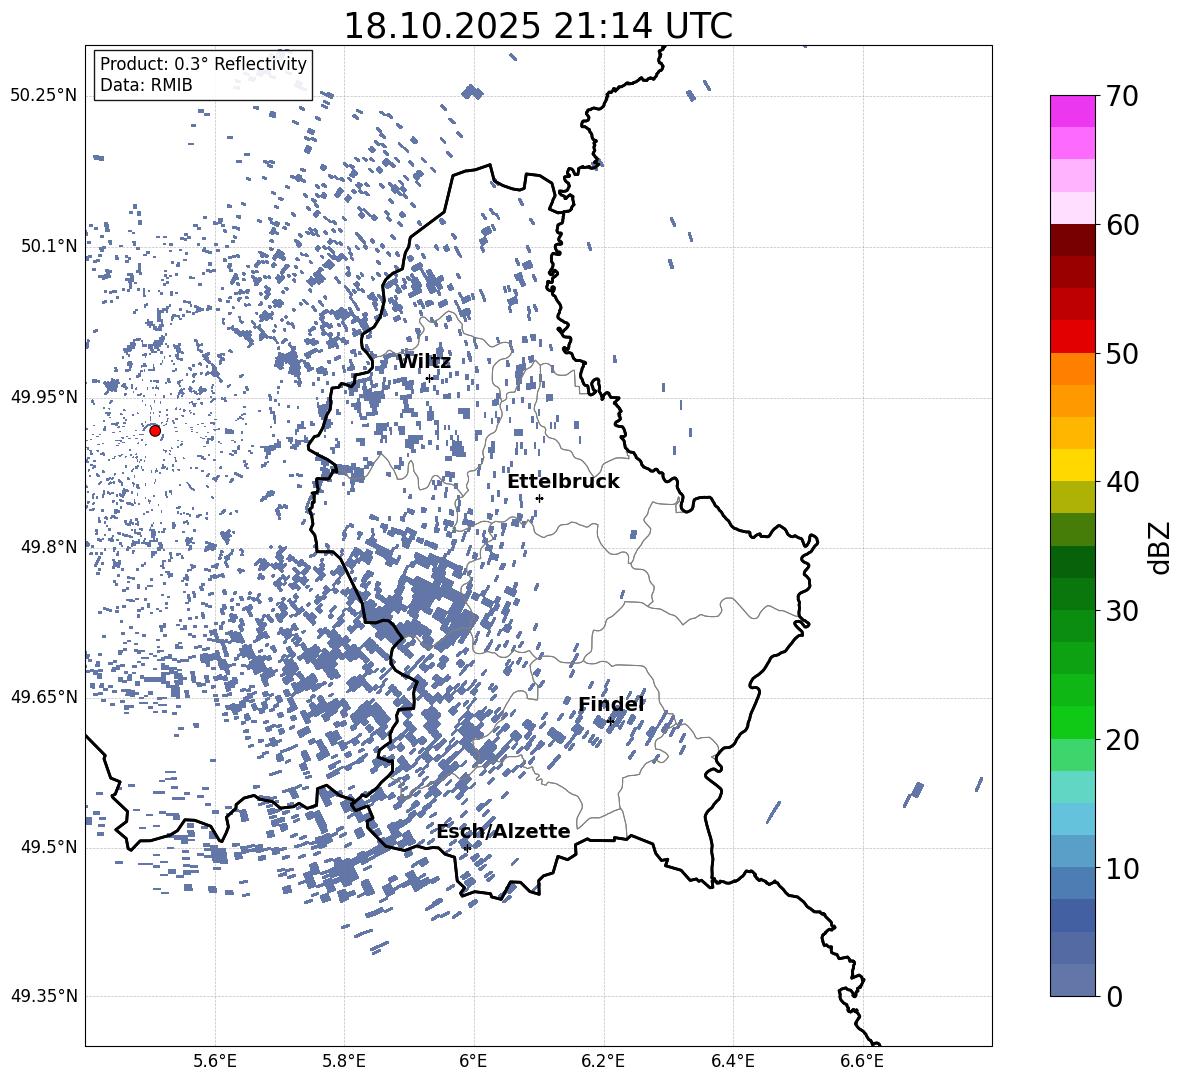Click the 0 tick label on colorbar
The height and width of the screenshot is (1081, 1184).
(x=1114, y=996)
